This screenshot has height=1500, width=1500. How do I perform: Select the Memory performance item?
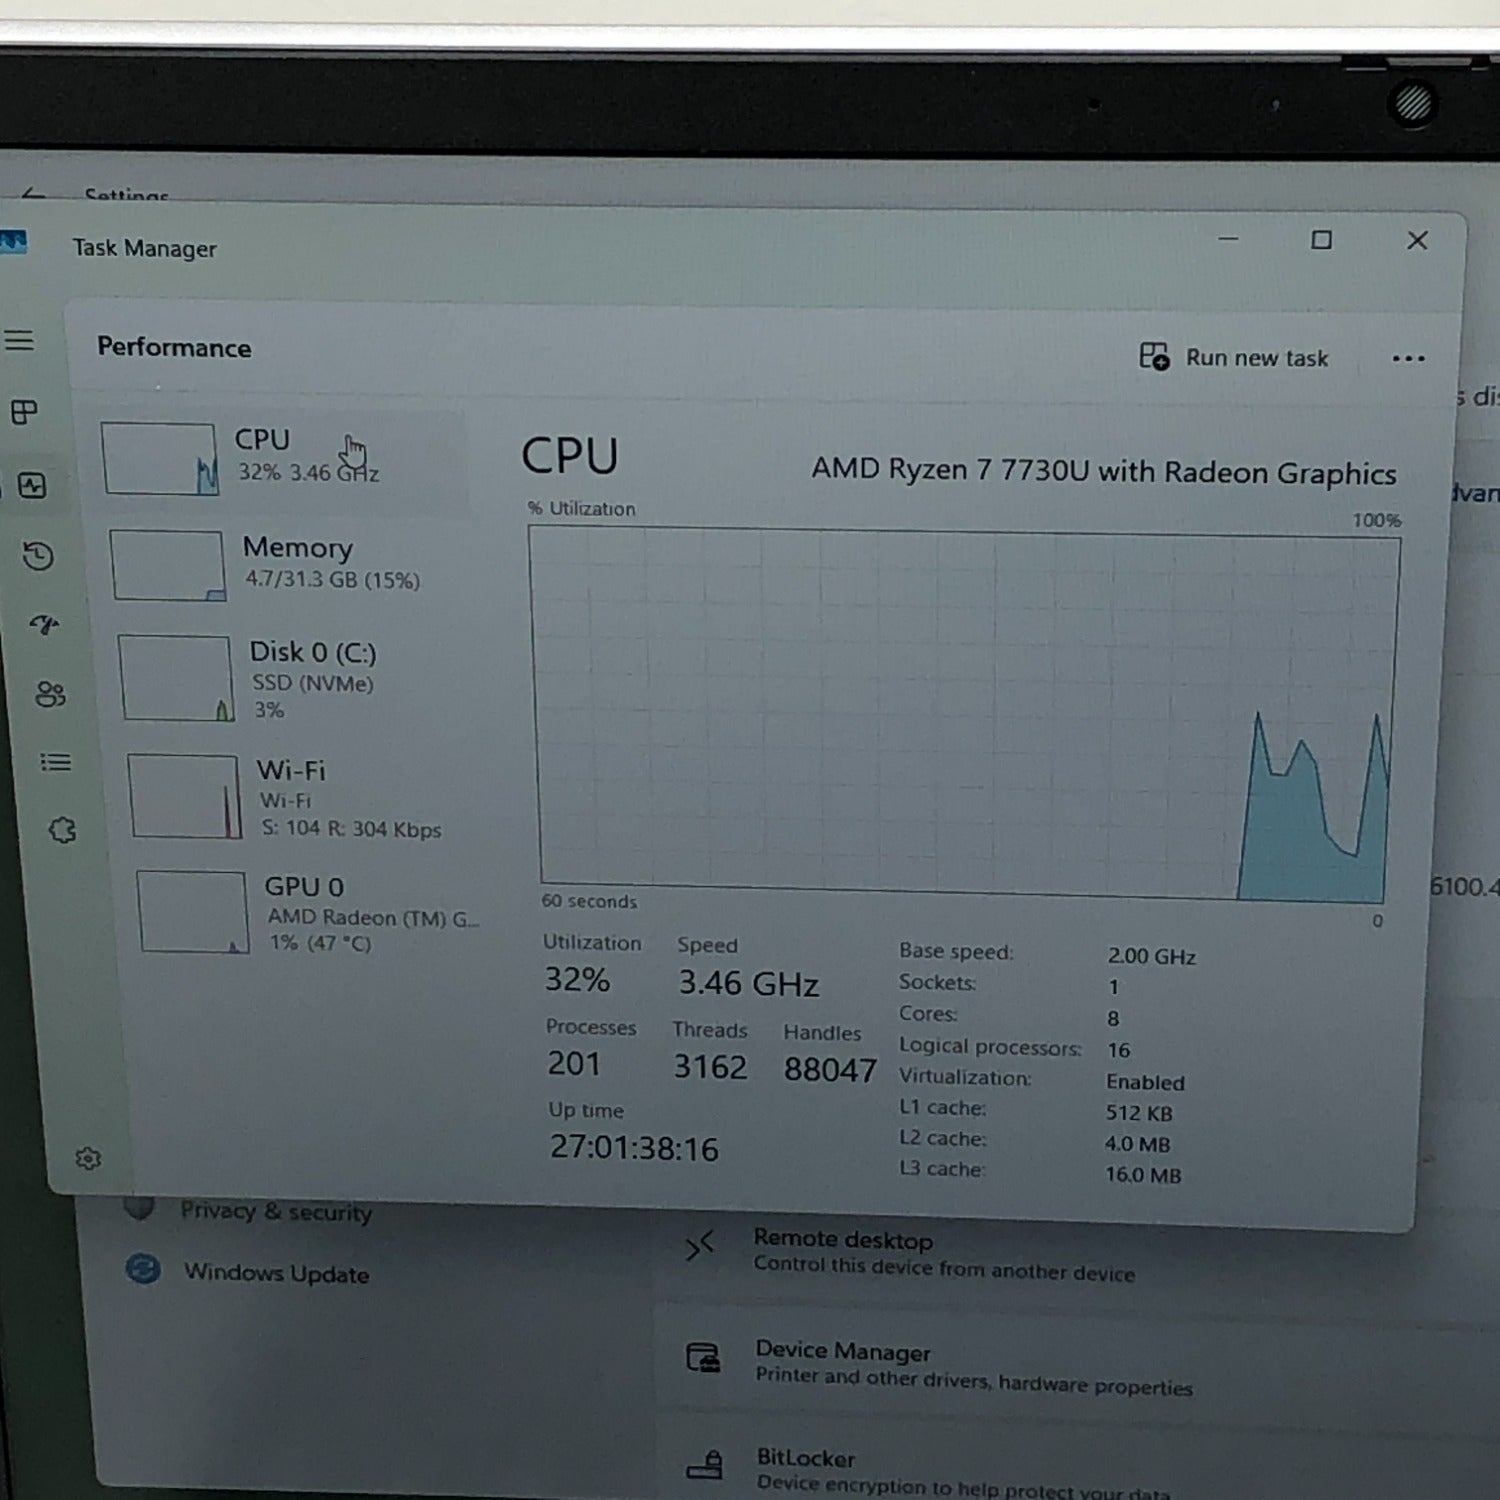click(290, 564)
